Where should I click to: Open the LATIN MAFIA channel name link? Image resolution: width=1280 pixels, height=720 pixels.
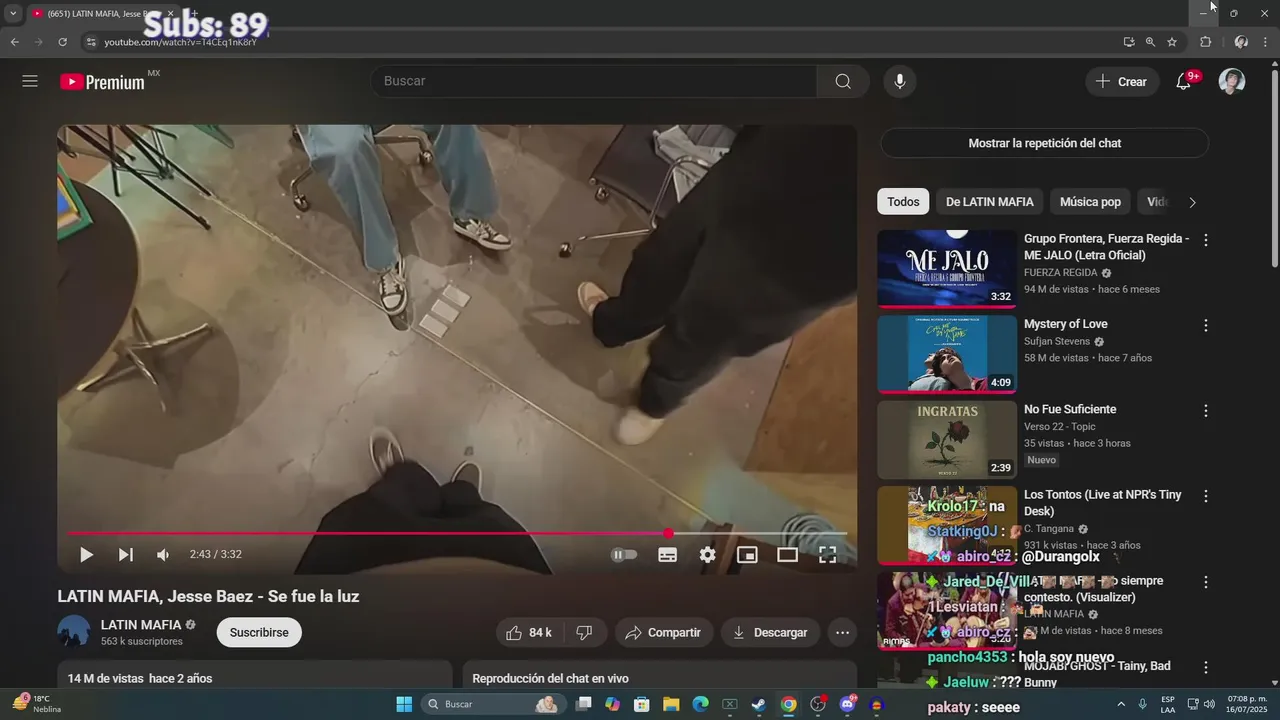coord(141,625)
